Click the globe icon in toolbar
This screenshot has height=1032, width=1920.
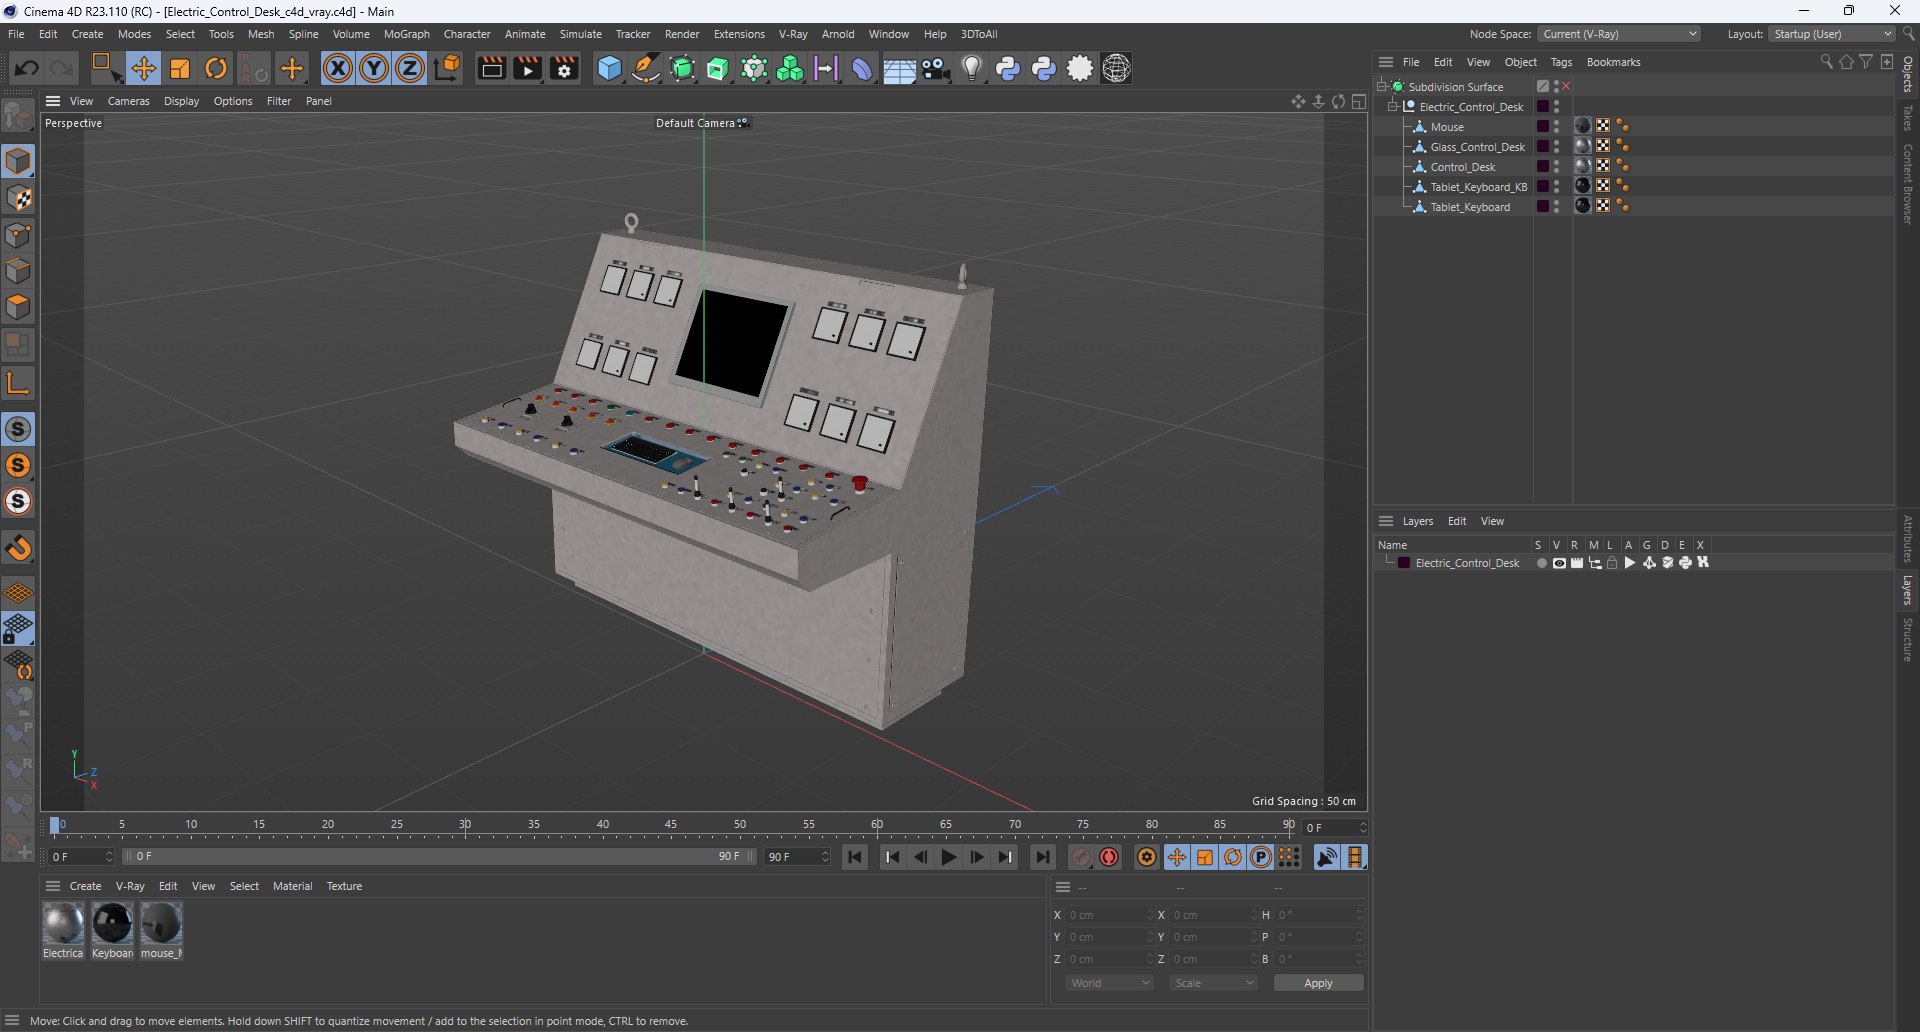(1116, 68)
